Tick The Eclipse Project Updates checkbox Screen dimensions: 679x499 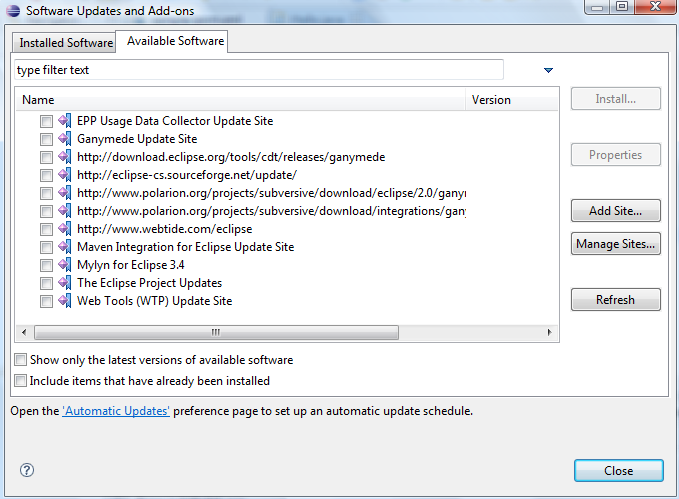[46, 283]
